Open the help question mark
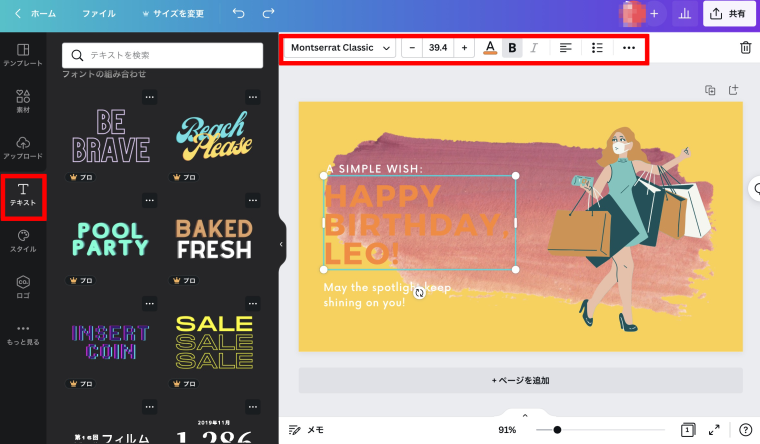This screenshot has height=444, width=760. [x=745, y=430]
